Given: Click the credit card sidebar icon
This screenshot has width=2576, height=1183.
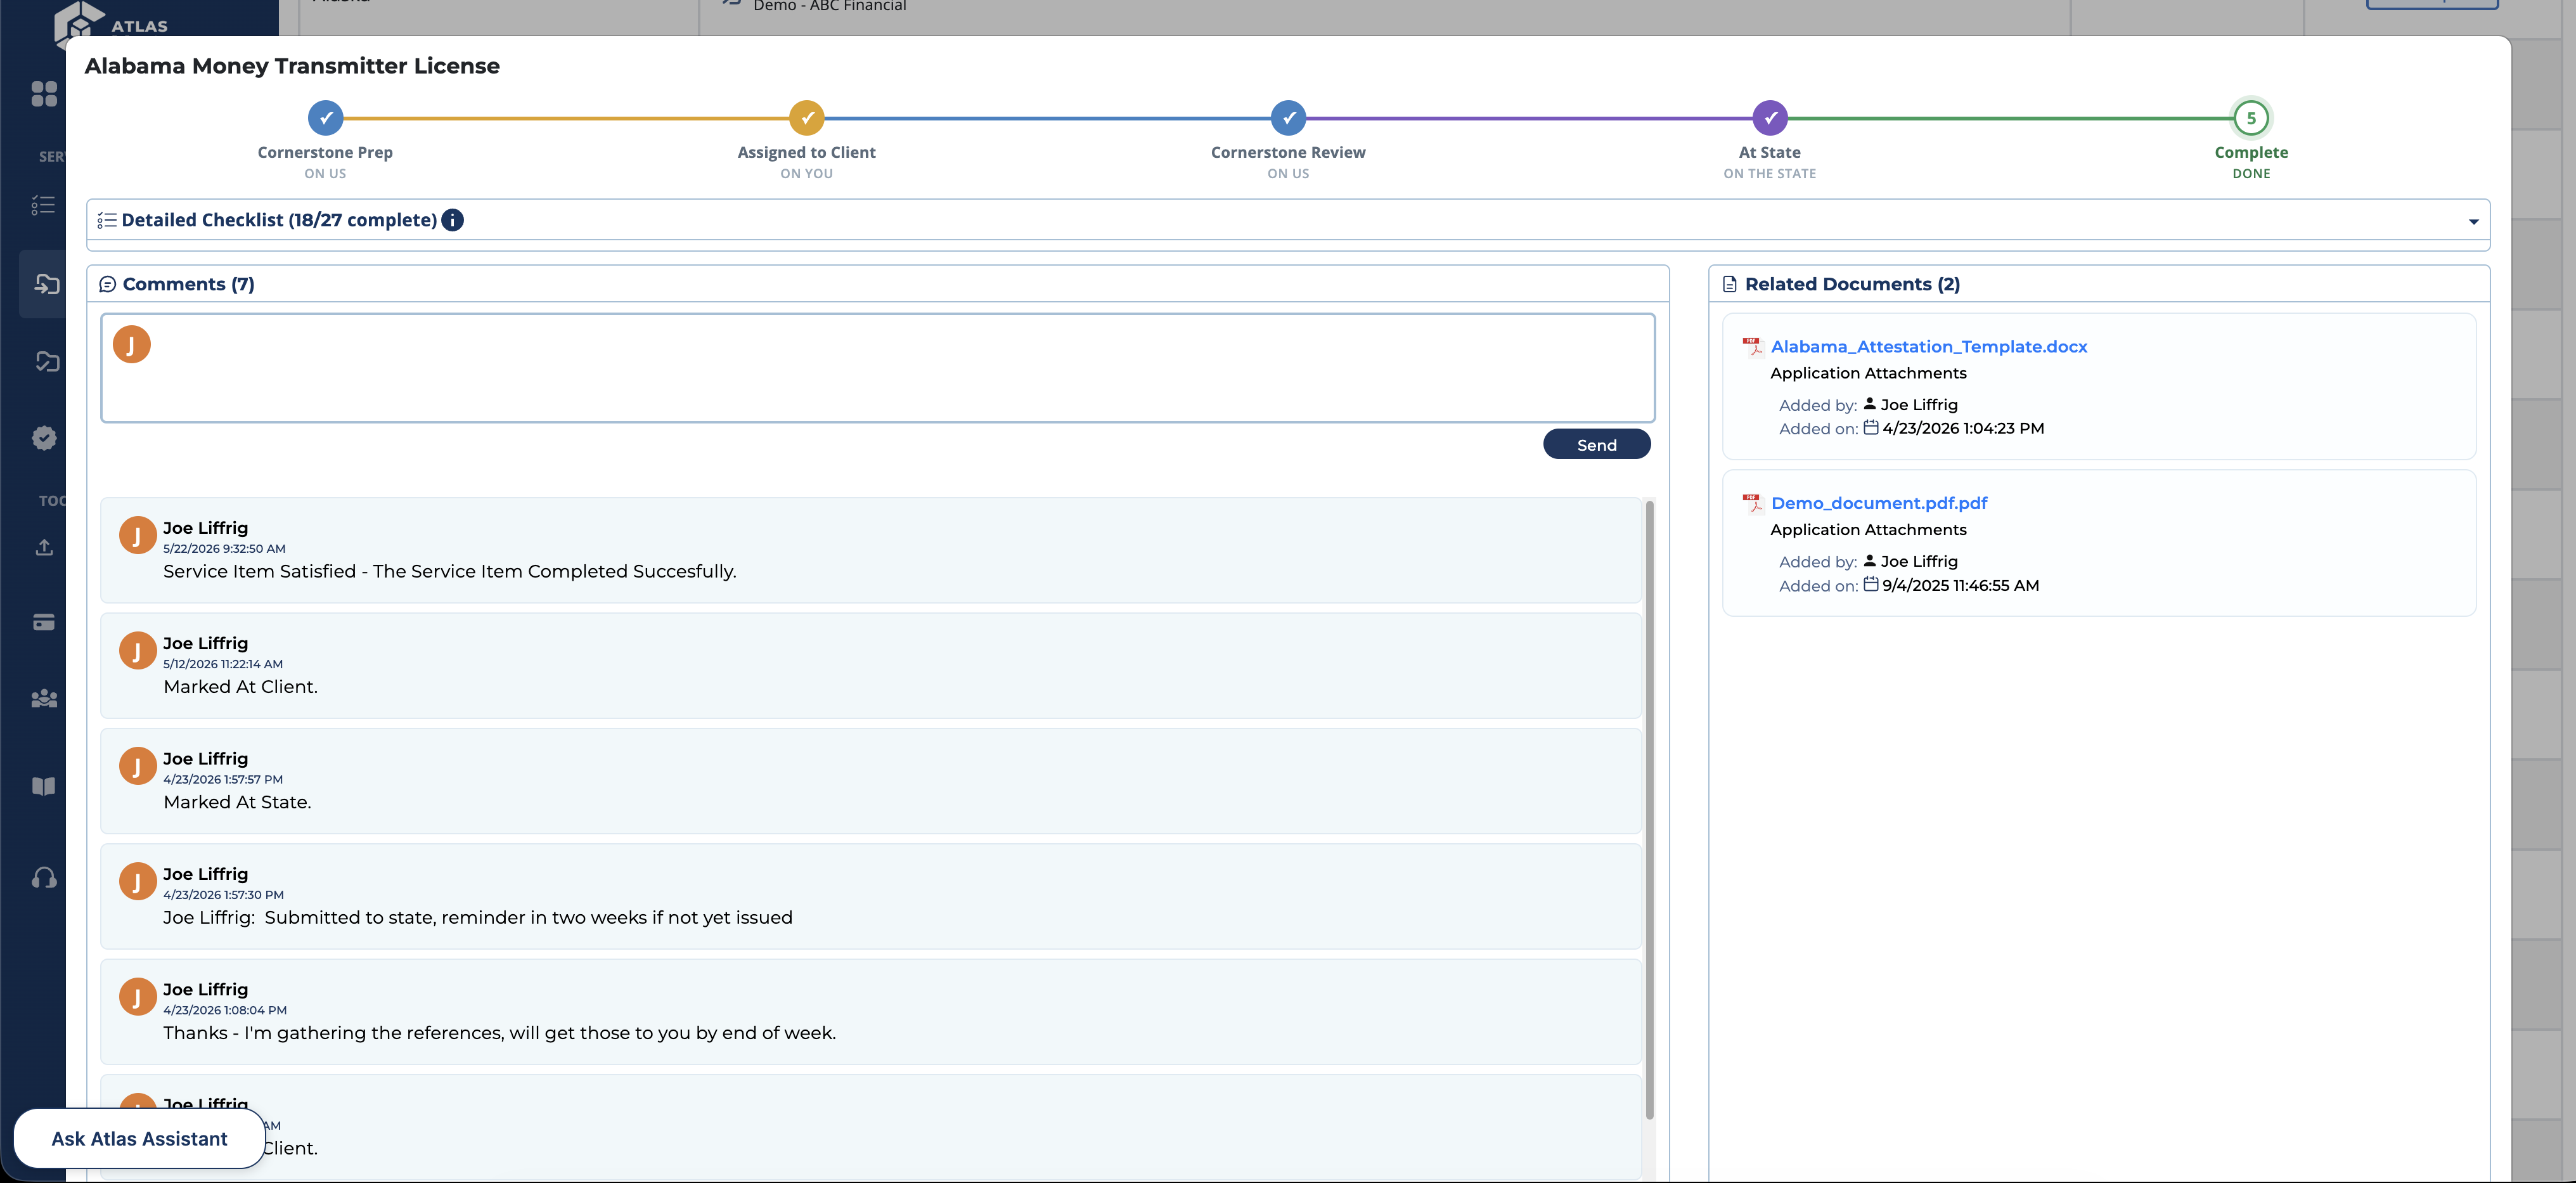Looking at the screenshot, I should pyautogui.click(x=44, y=622).
